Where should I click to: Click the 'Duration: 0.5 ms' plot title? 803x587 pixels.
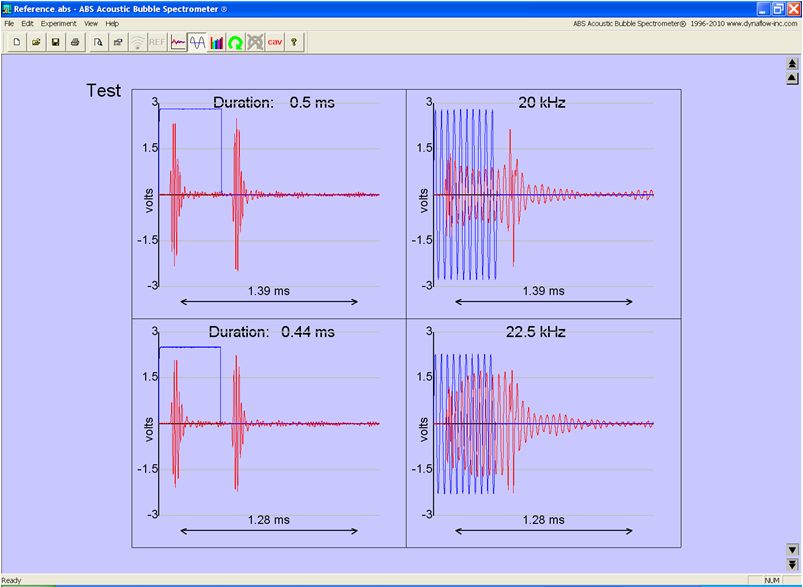click(274, 102)
